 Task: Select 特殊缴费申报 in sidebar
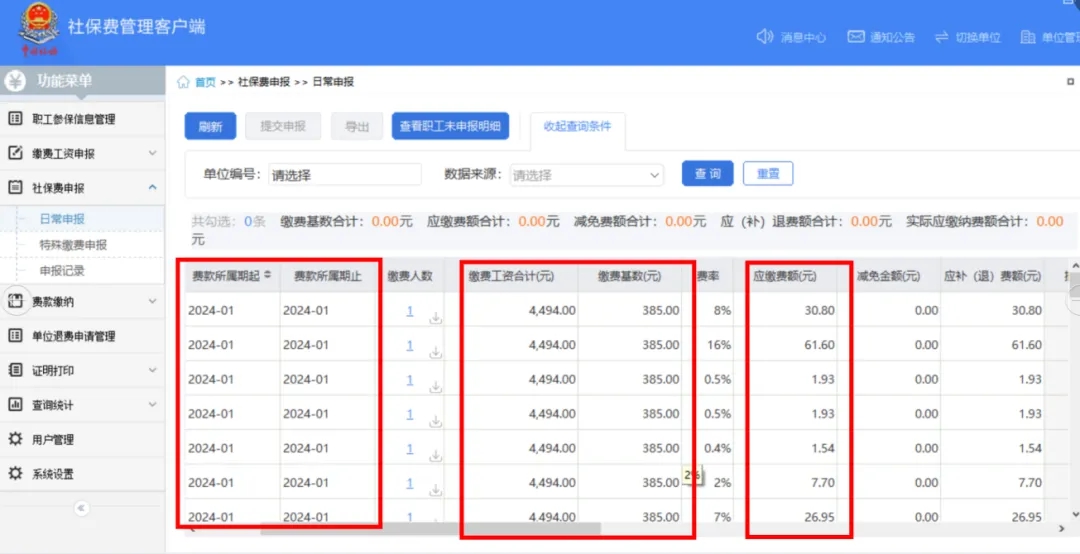point(73,245)
